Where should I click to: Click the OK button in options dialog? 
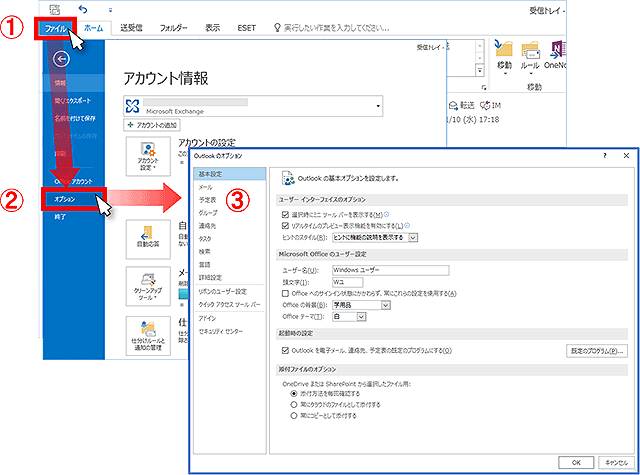(576, 463)
